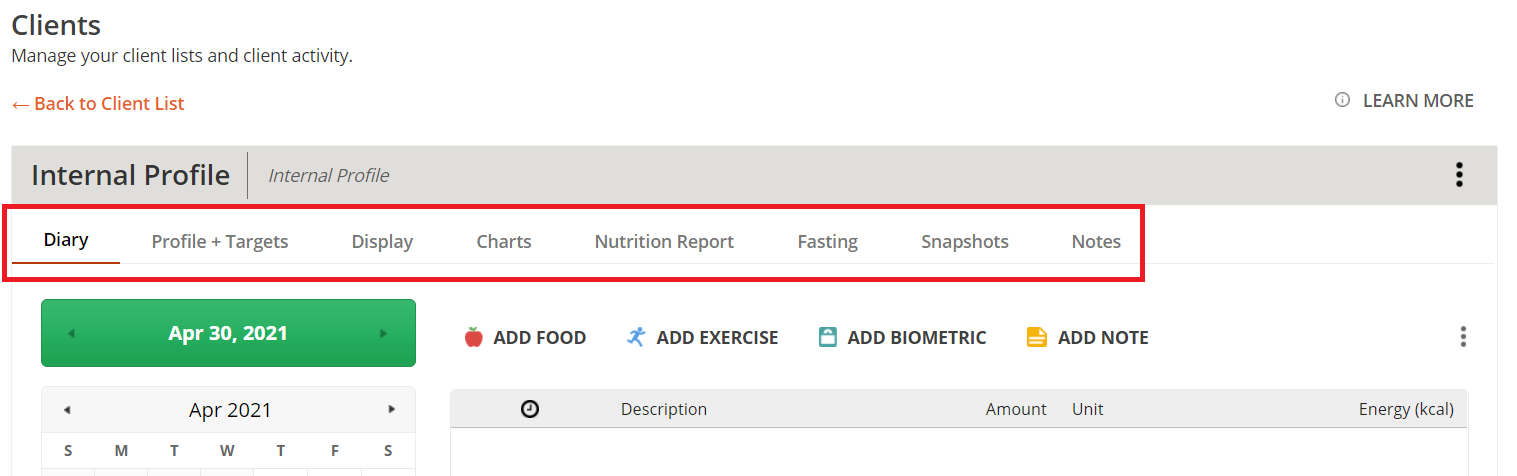Click the info icon beside Learn More
The image size is (1517, 476).
pos(1343,100)
